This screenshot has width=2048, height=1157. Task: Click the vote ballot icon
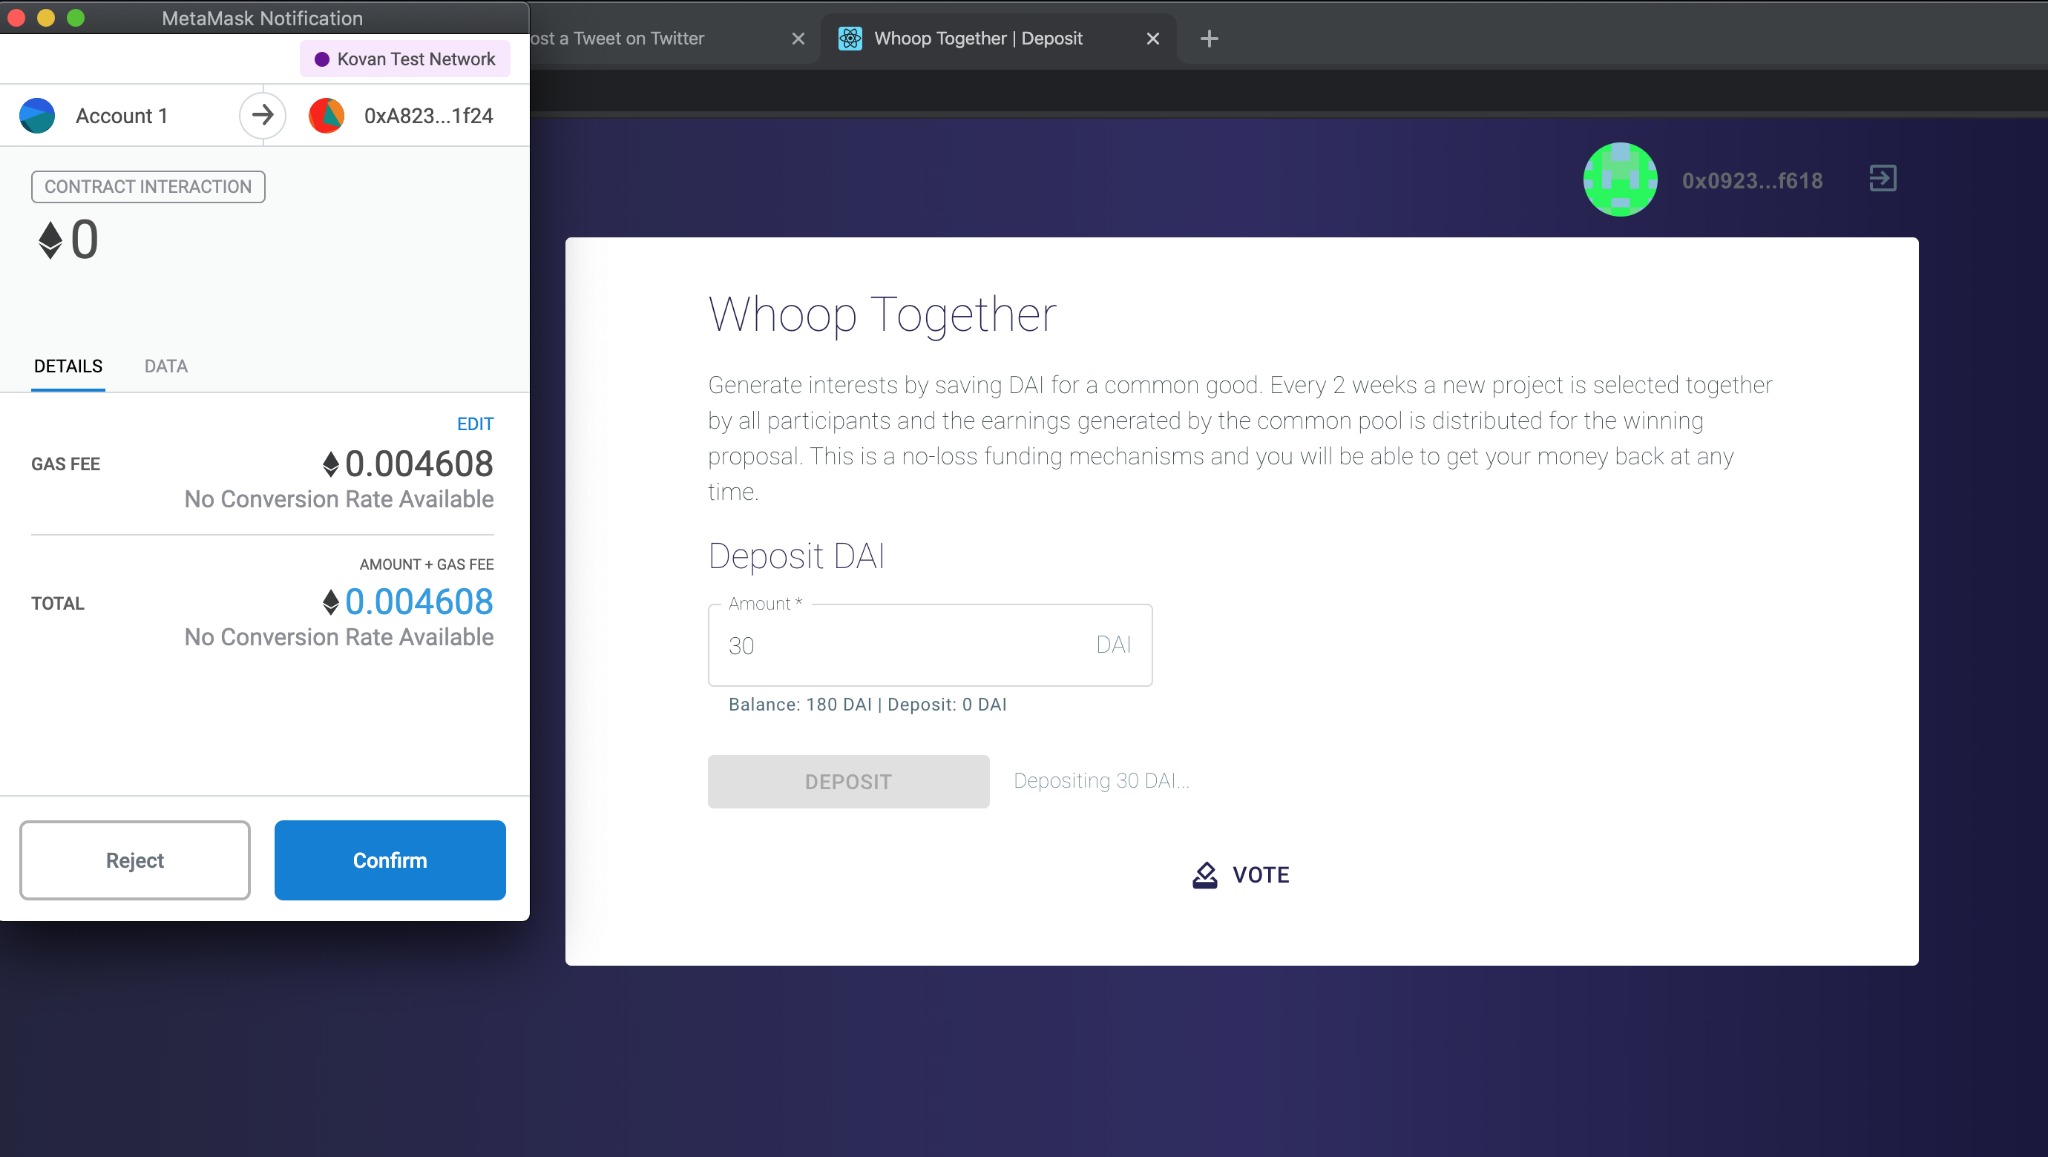[1205, 875]
